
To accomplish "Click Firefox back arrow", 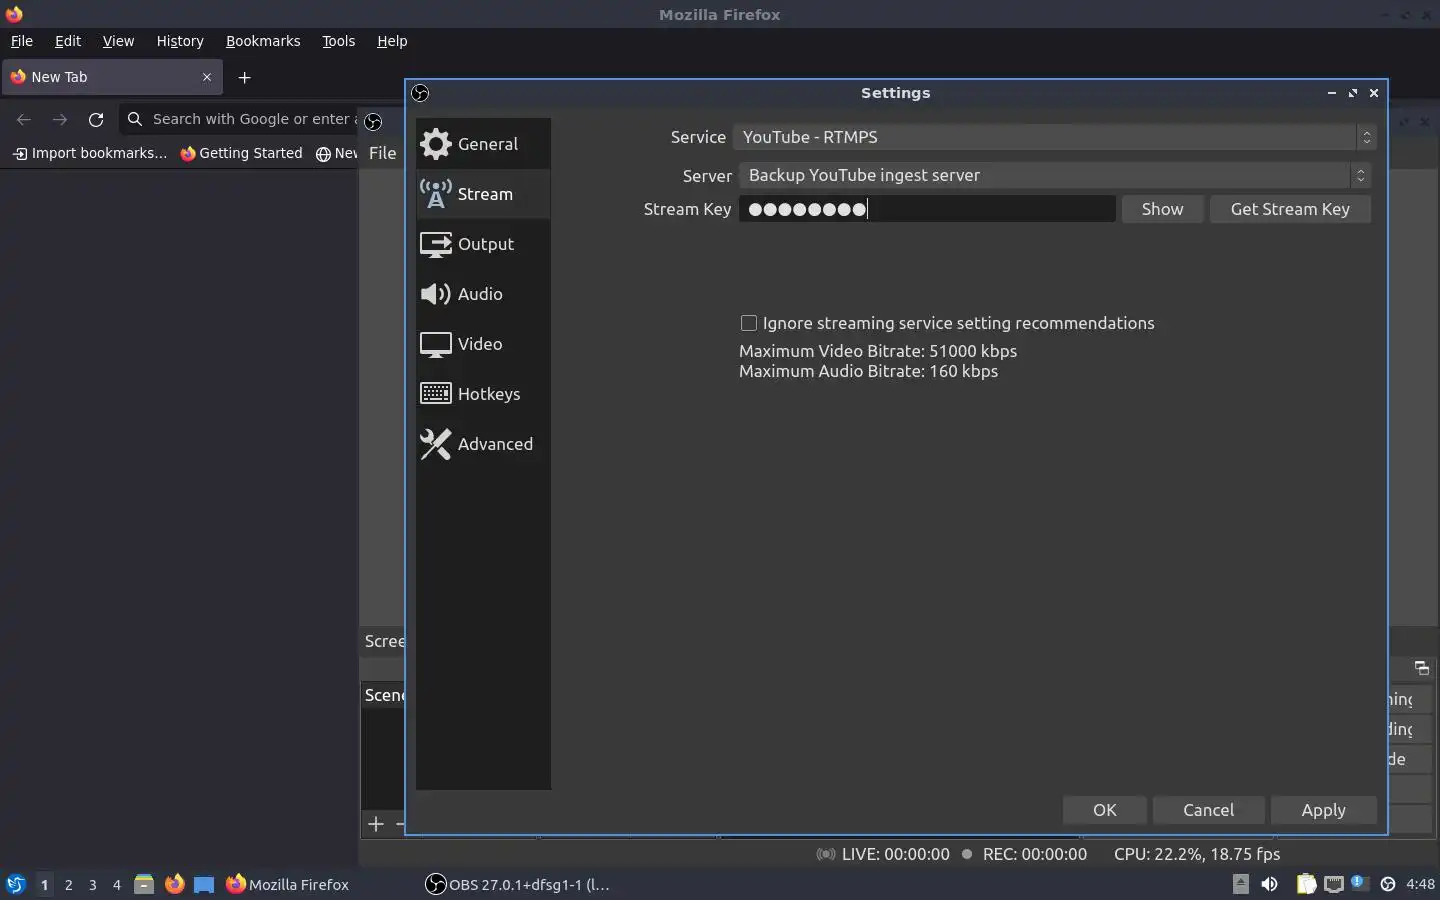I will 24,119.
